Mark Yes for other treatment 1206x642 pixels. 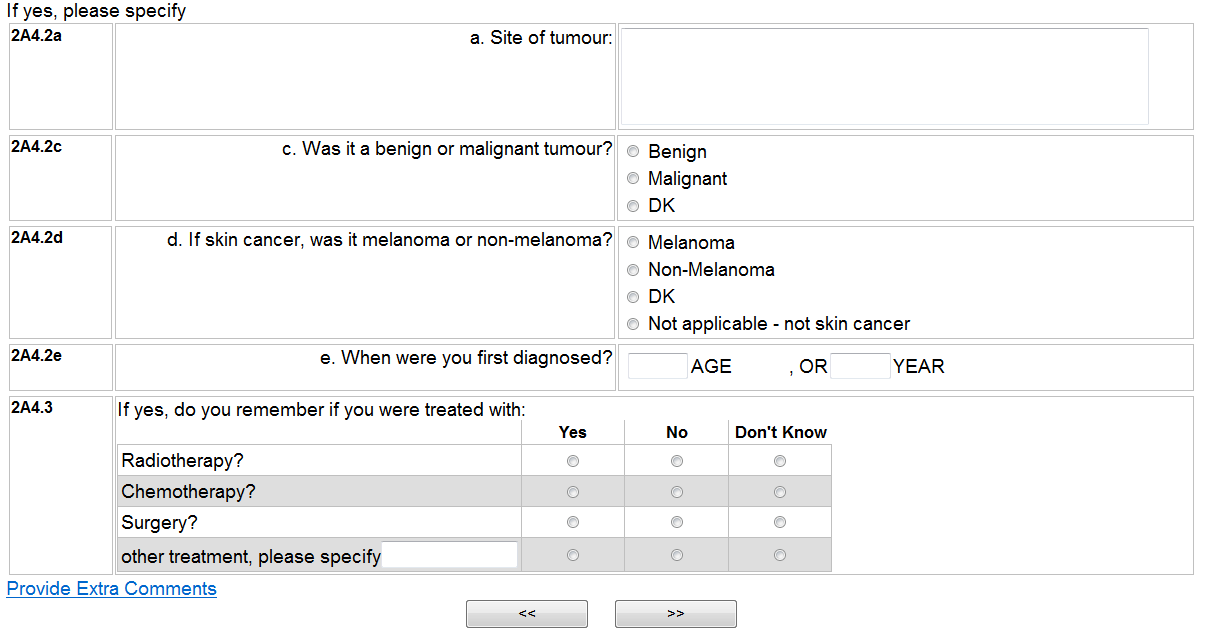tap(573, 555)
